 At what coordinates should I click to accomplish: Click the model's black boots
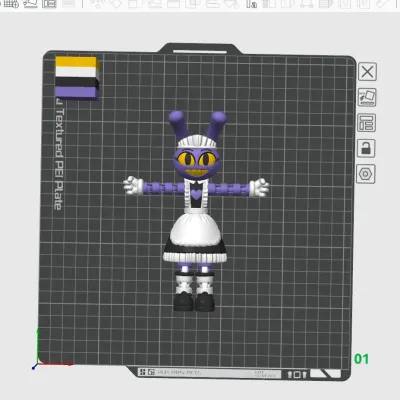(x=194, y=302)
